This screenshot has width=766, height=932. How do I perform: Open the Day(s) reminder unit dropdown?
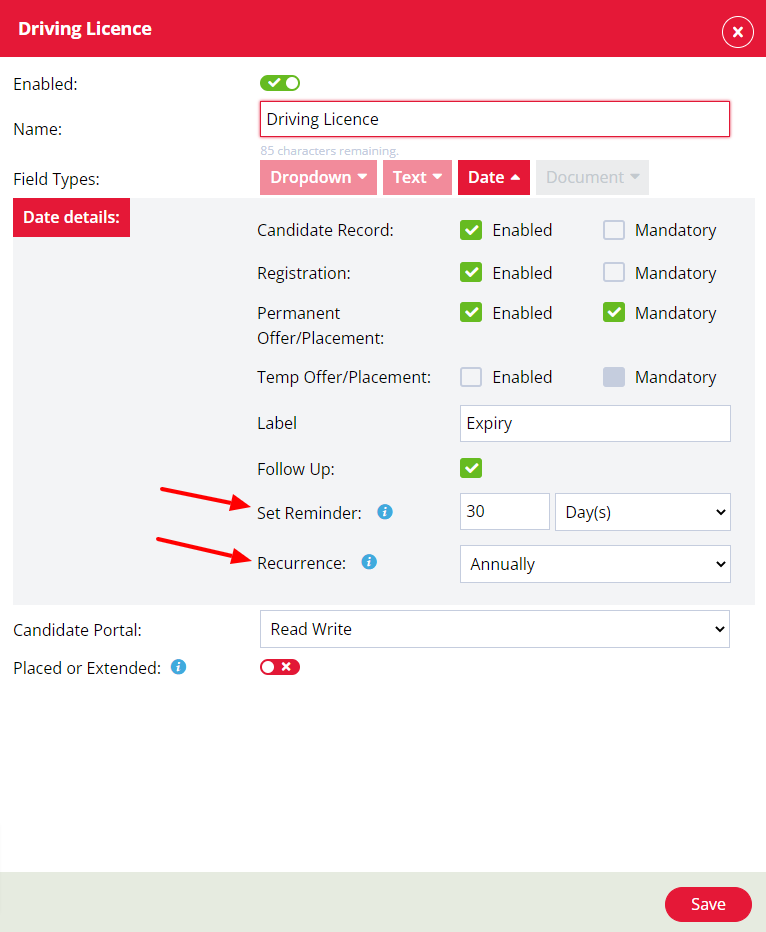[642, 512]
